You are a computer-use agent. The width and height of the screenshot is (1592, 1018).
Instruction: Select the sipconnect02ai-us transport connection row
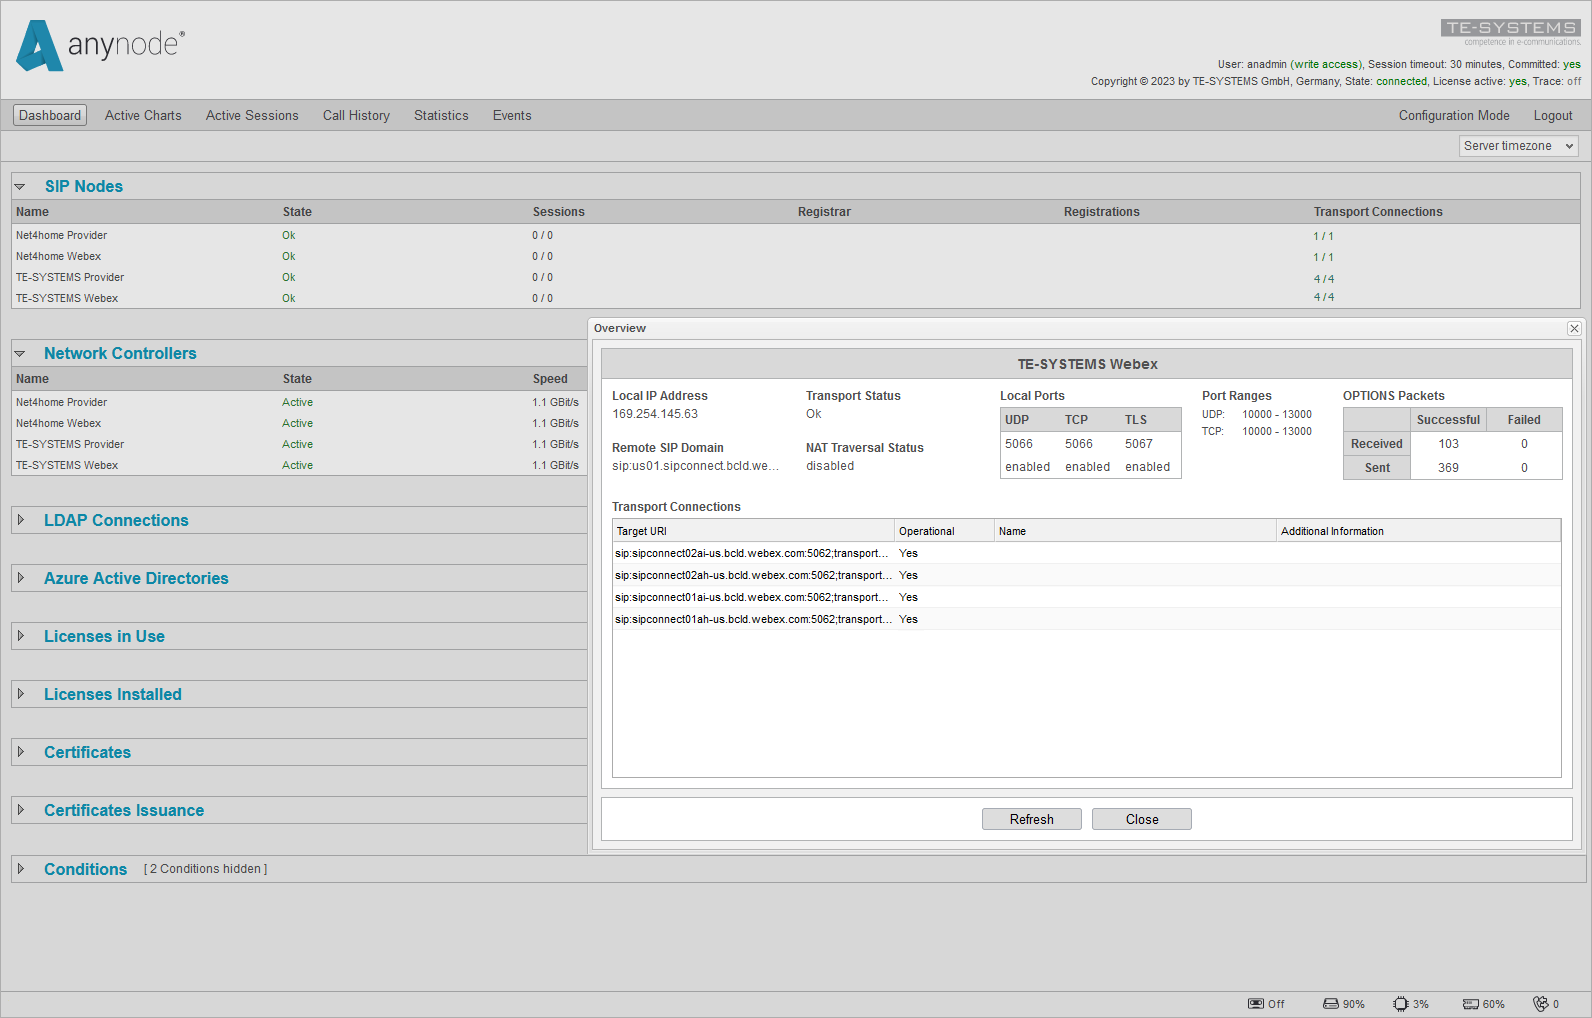pyautogui.click(x=1086, y=553)
